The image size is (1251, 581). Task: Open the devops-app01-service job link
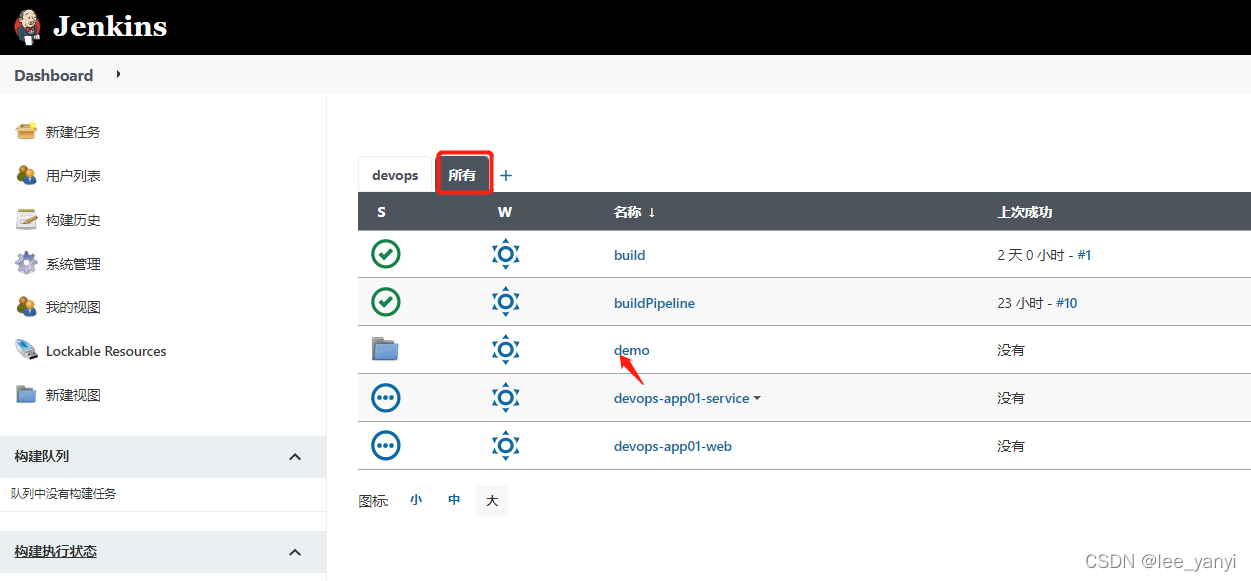click(x=681, y=398)
